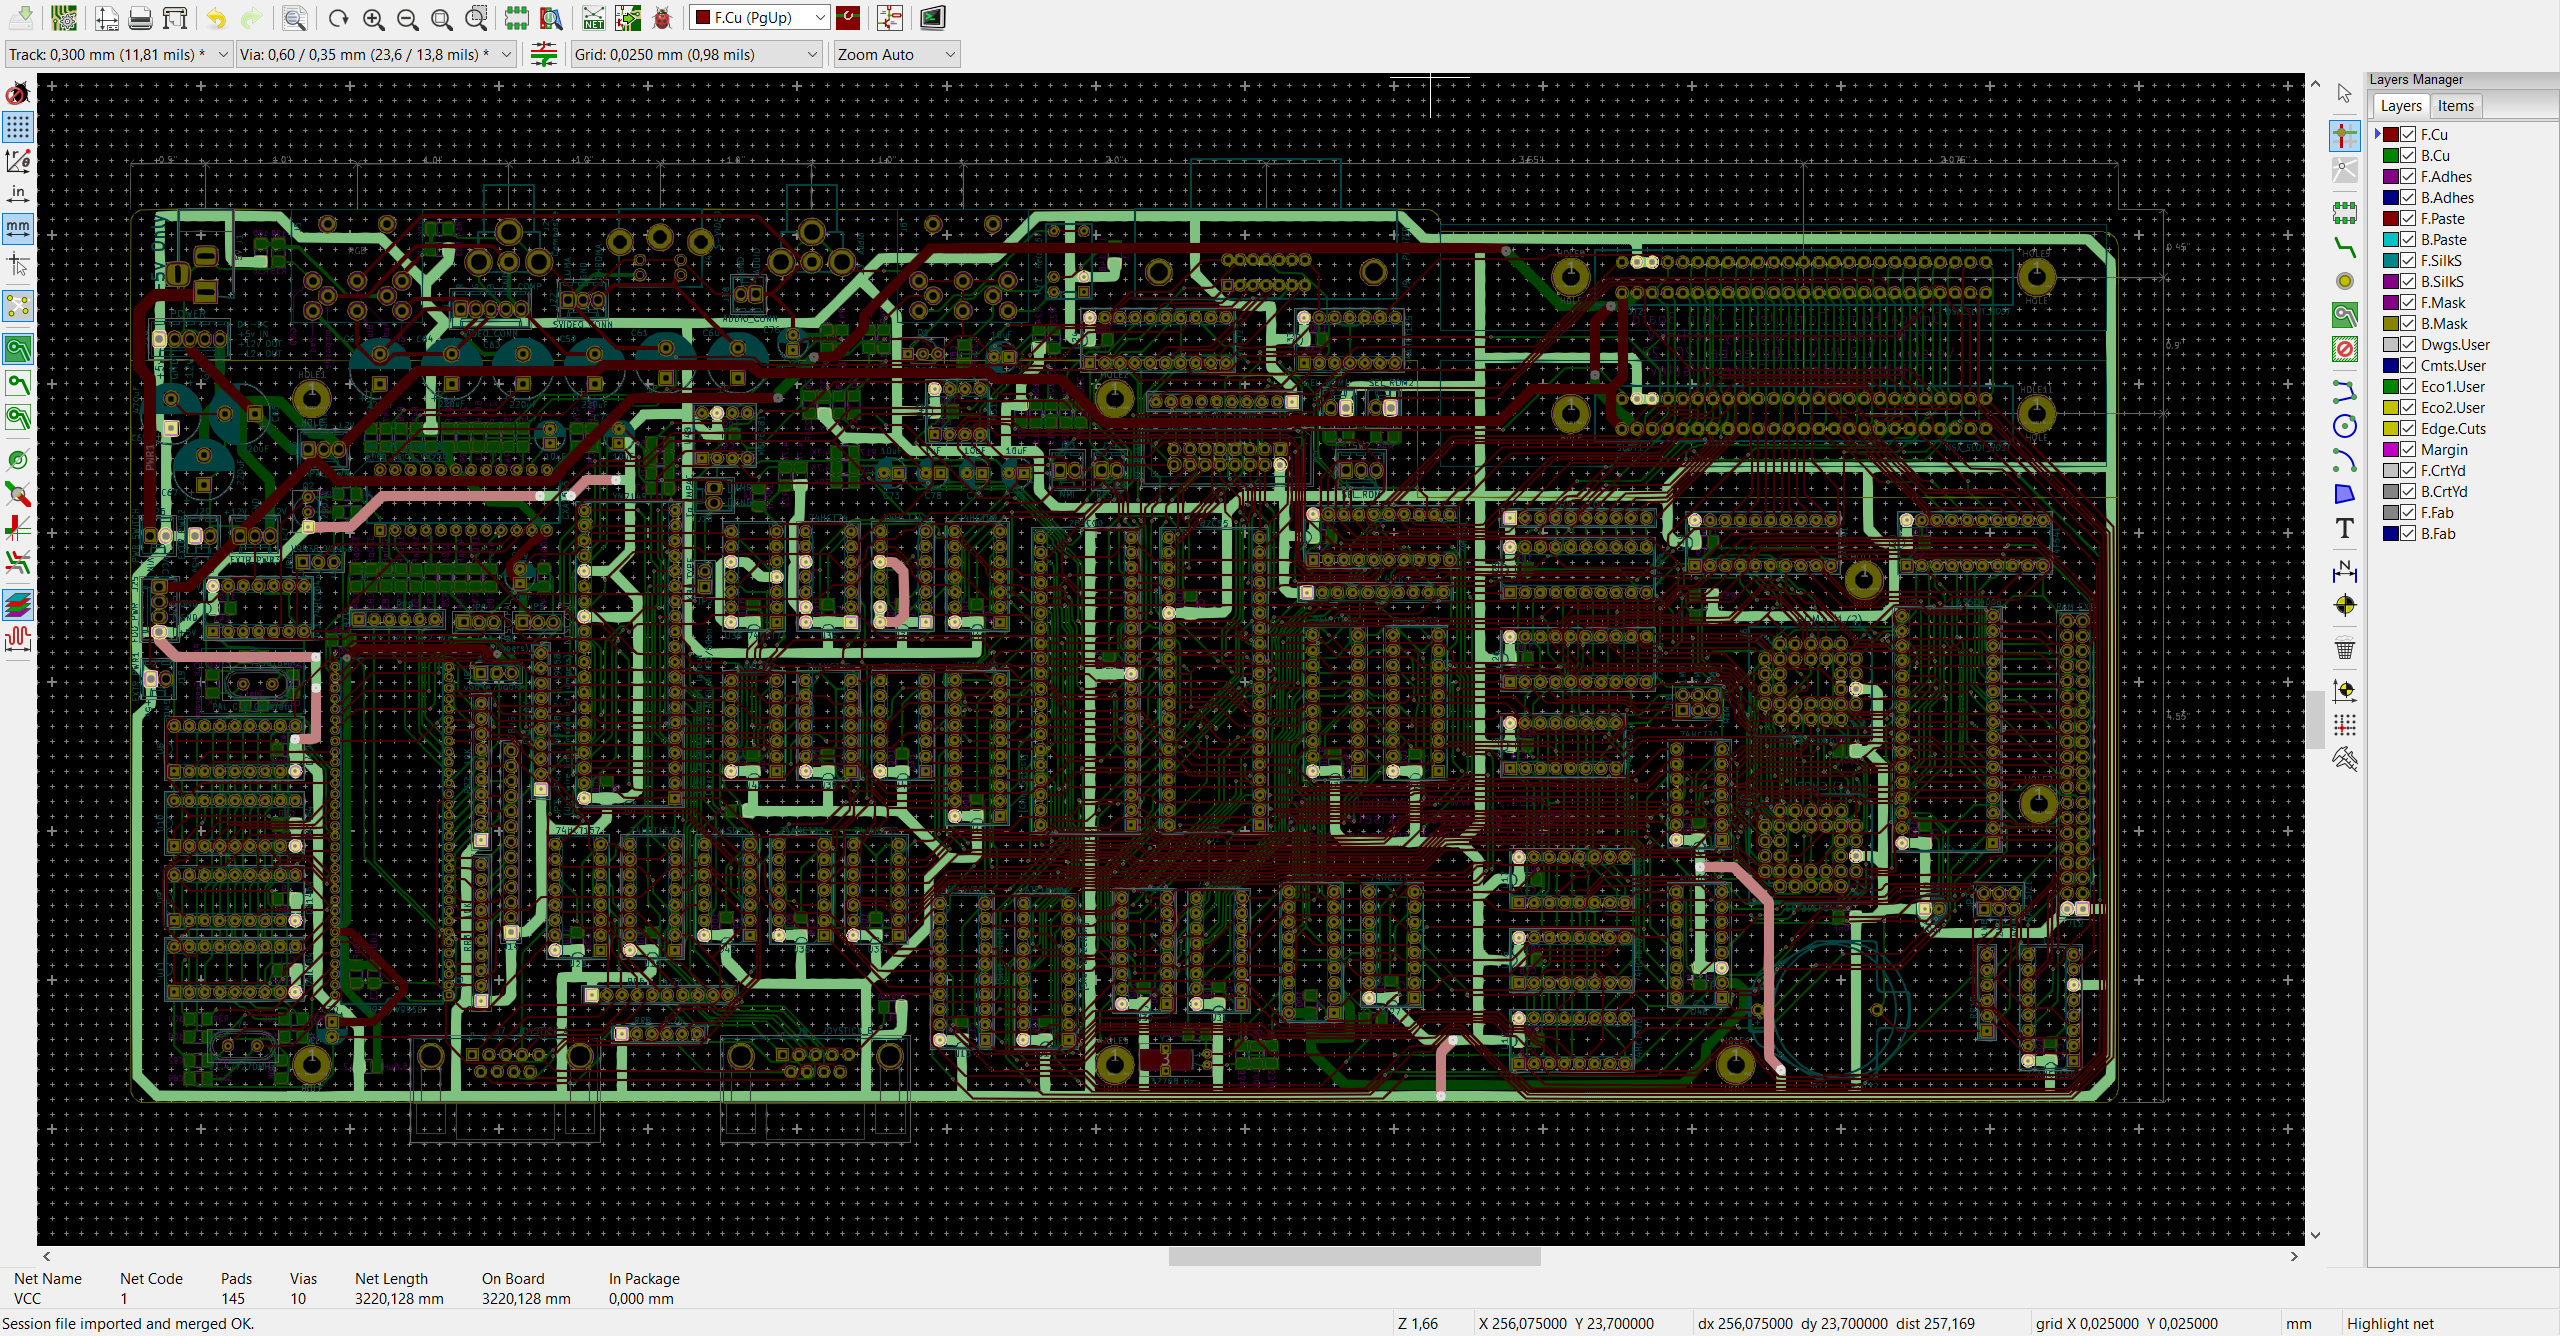Switch units to millimeters
The width and height of the screenshot is (2560, 1336).
click(18, 228)
